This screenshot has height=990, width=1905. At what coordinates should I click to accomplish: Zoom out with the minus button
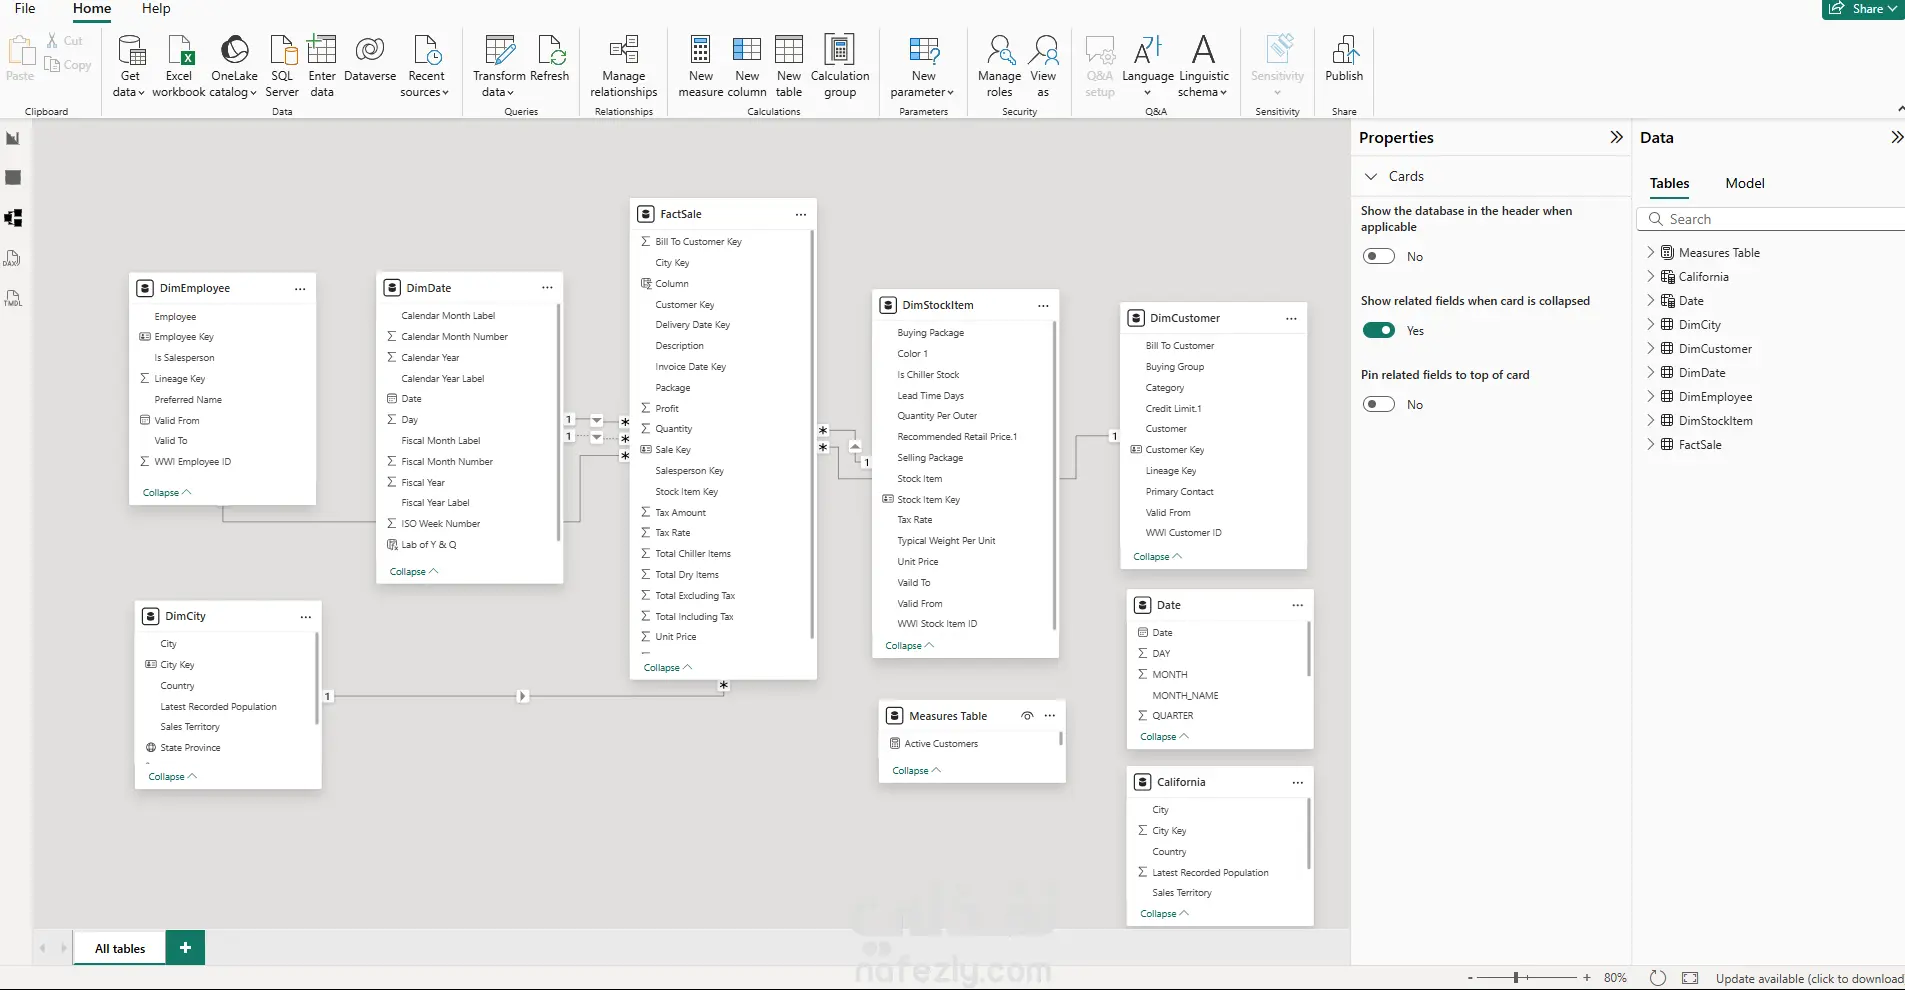[1470, 978]
